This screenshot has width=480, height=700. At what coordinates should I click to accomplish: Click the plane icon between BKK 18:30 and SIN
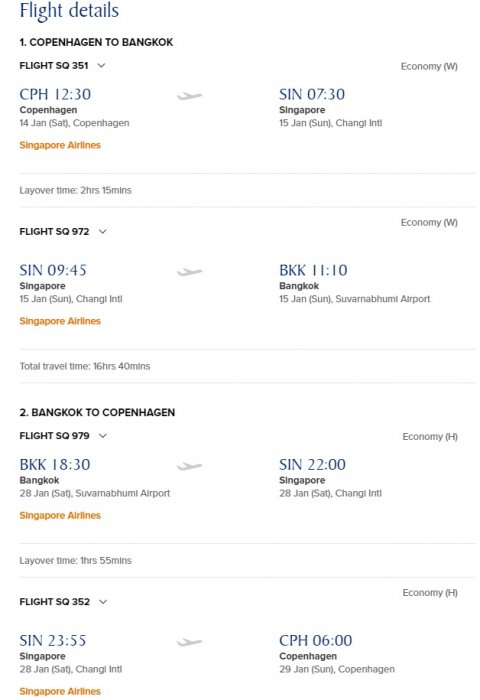(189, 466)
